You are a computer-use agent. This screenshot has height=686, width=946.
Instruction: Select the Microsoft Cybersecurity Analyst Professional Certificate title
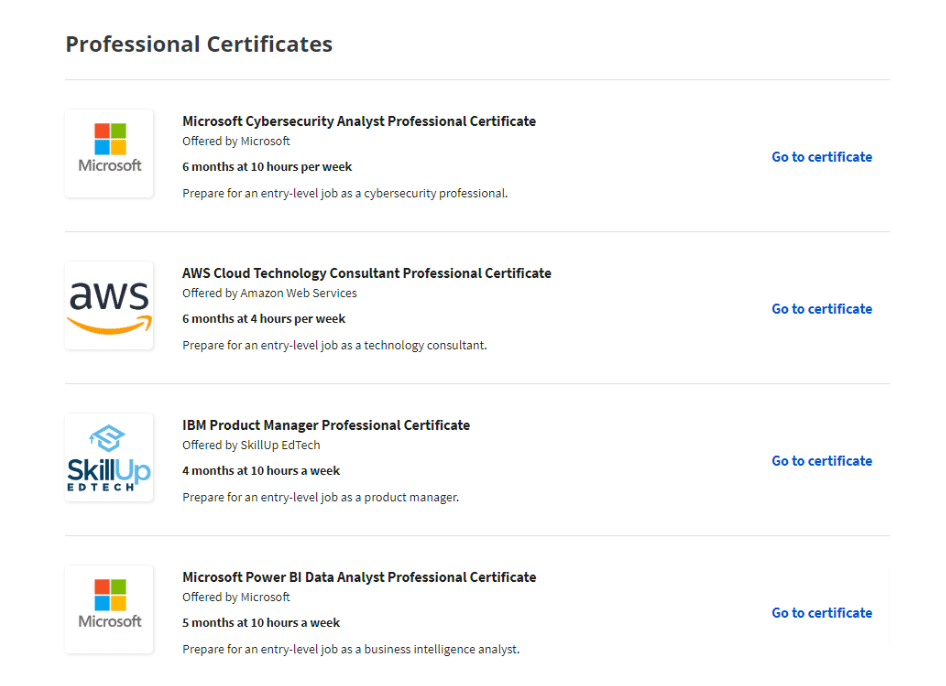[x=359, y=121]
